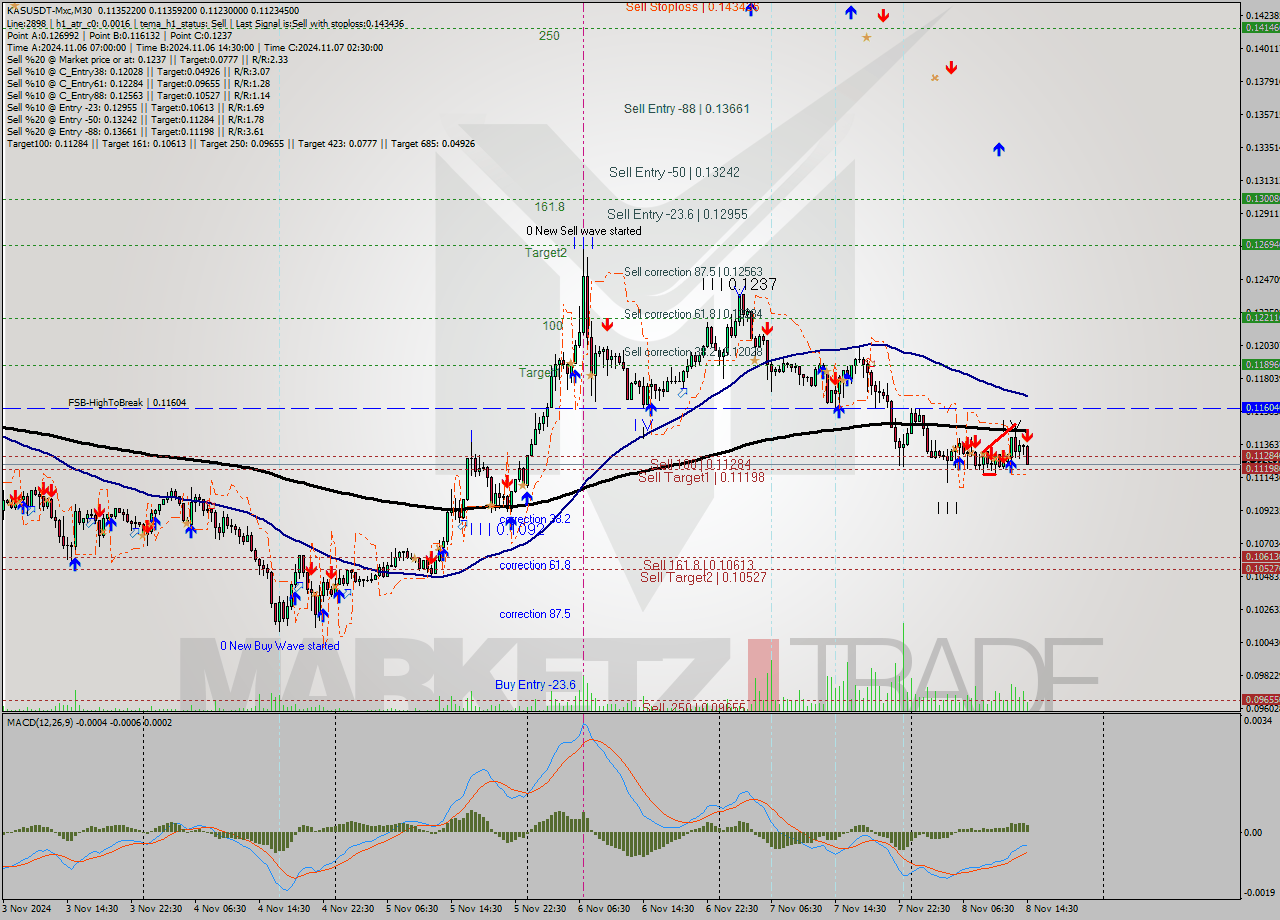This screenshot has width=1280, height=920.
Task: Select the '0 New Sell wave started' text
Action: pos(584,231)
